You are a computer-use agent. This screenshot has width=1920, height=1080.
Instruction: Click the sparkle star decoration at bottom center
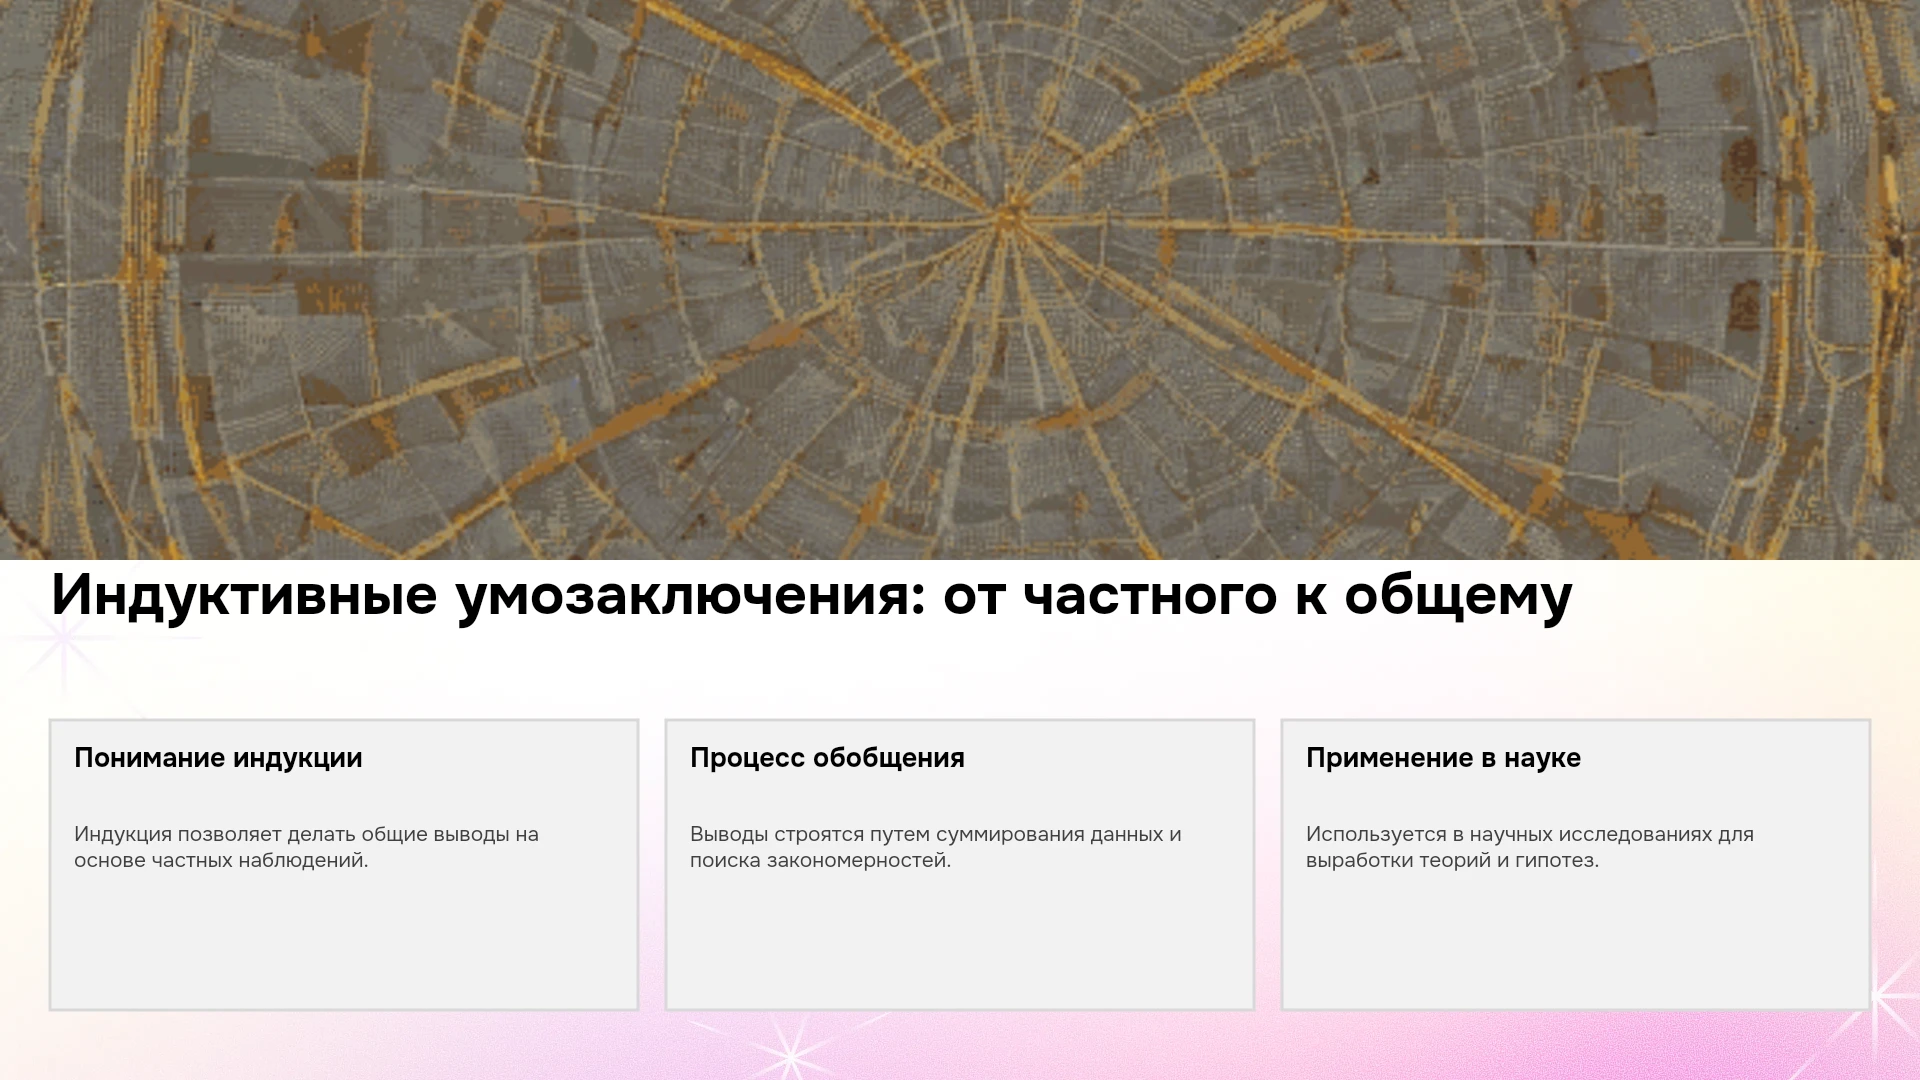coord(790,1055)
